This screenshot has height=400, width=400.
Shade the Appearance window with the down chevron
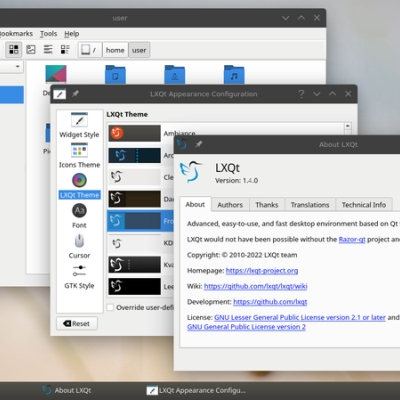click(317, 94)
